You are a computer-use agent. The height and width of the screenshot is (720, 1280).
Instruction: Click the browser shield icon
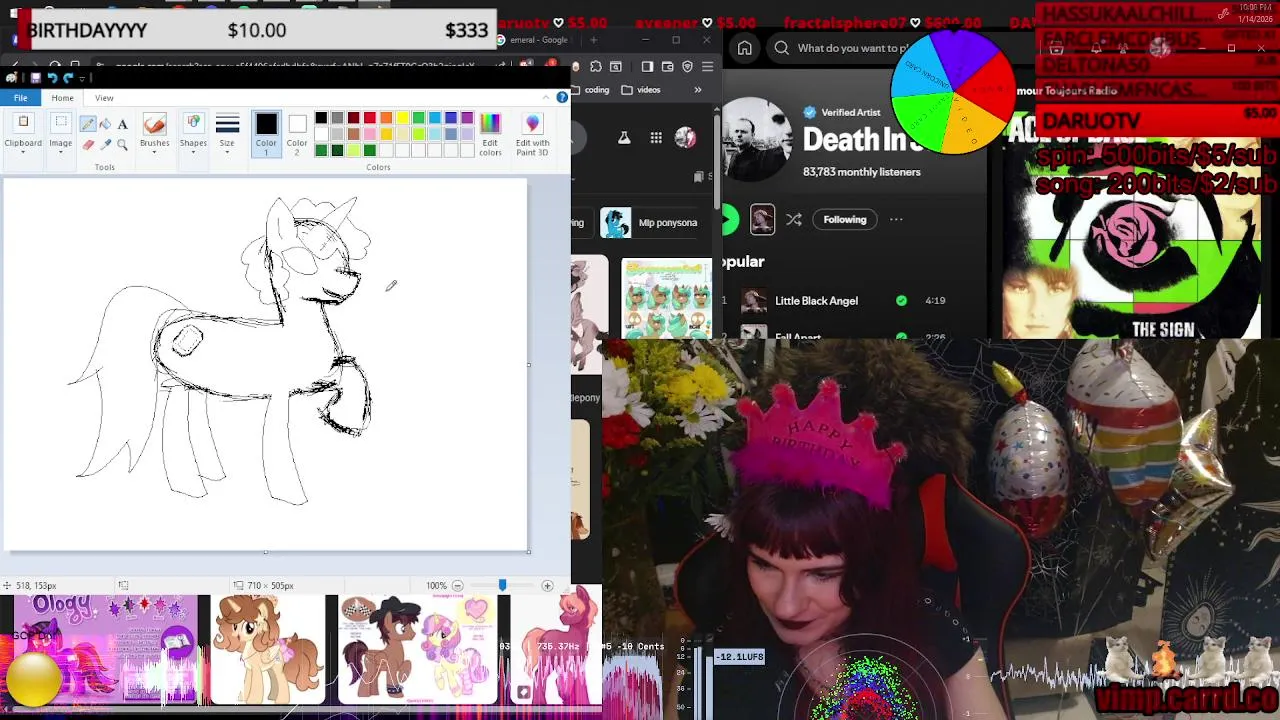687,66
